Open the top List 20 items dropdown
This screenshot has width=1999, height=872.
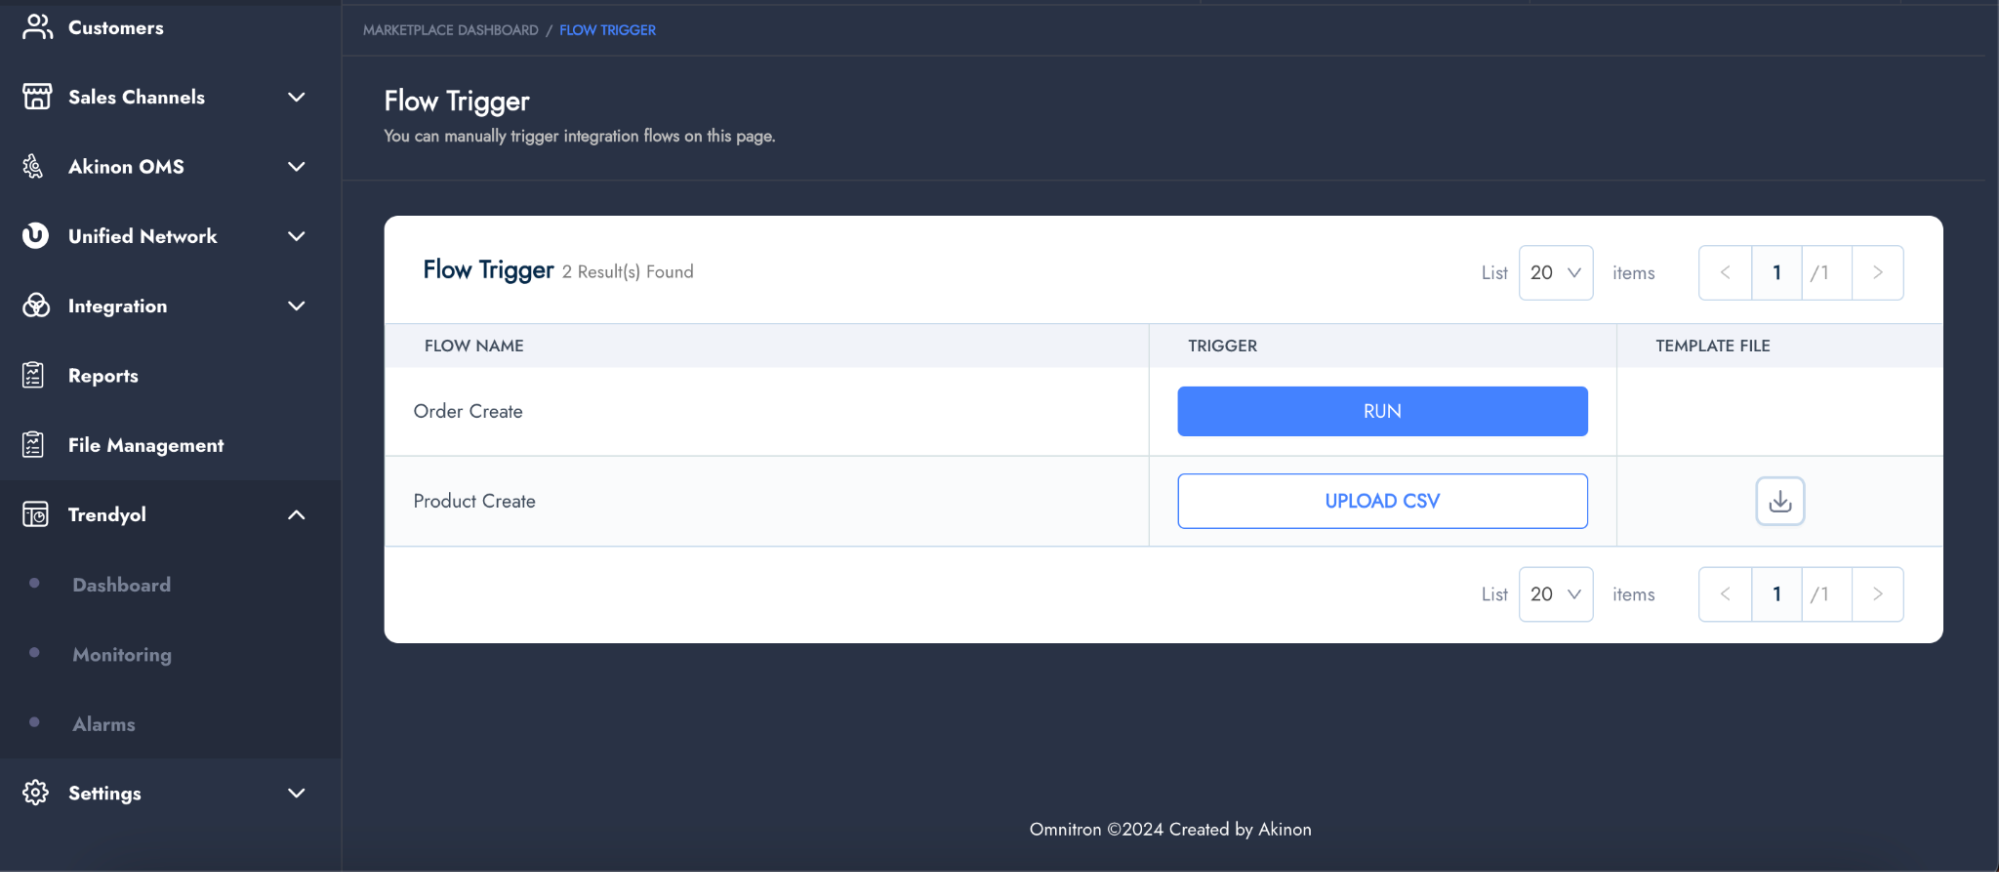tap(1555, 273)
